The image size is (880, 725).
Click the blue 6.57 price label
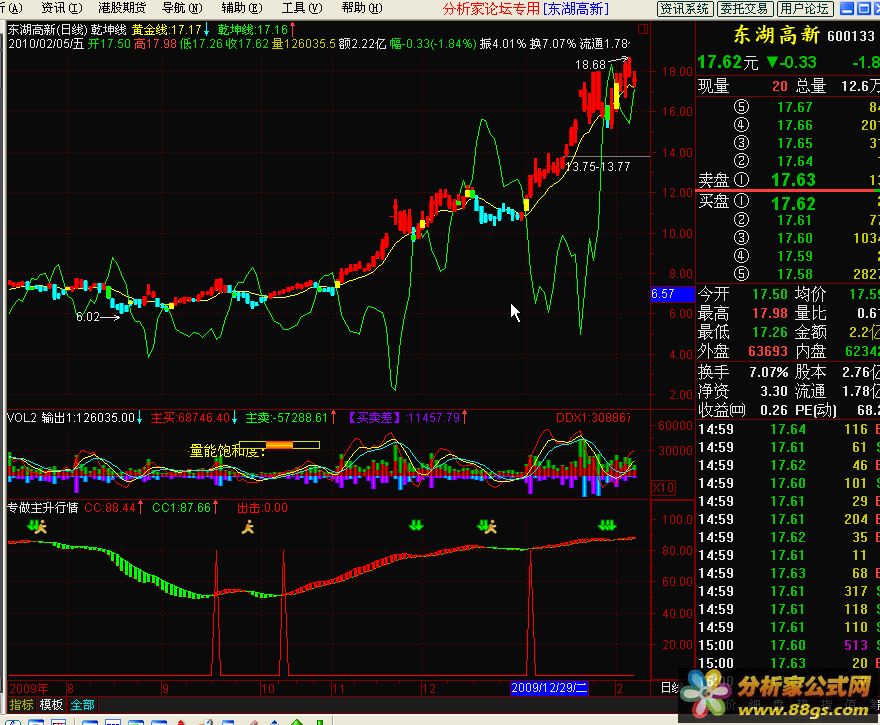pyautogui.click(x=672, y=293)
